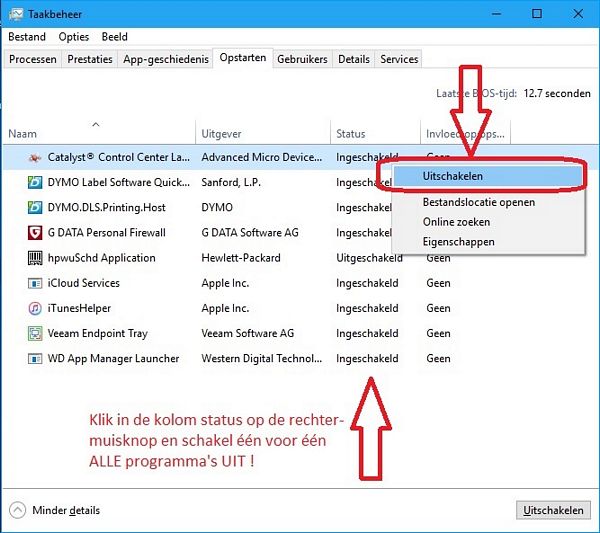The width and height of the screenshot is (600, 533).
Task: Switch to the Services tab
Action: click(399, 59)
